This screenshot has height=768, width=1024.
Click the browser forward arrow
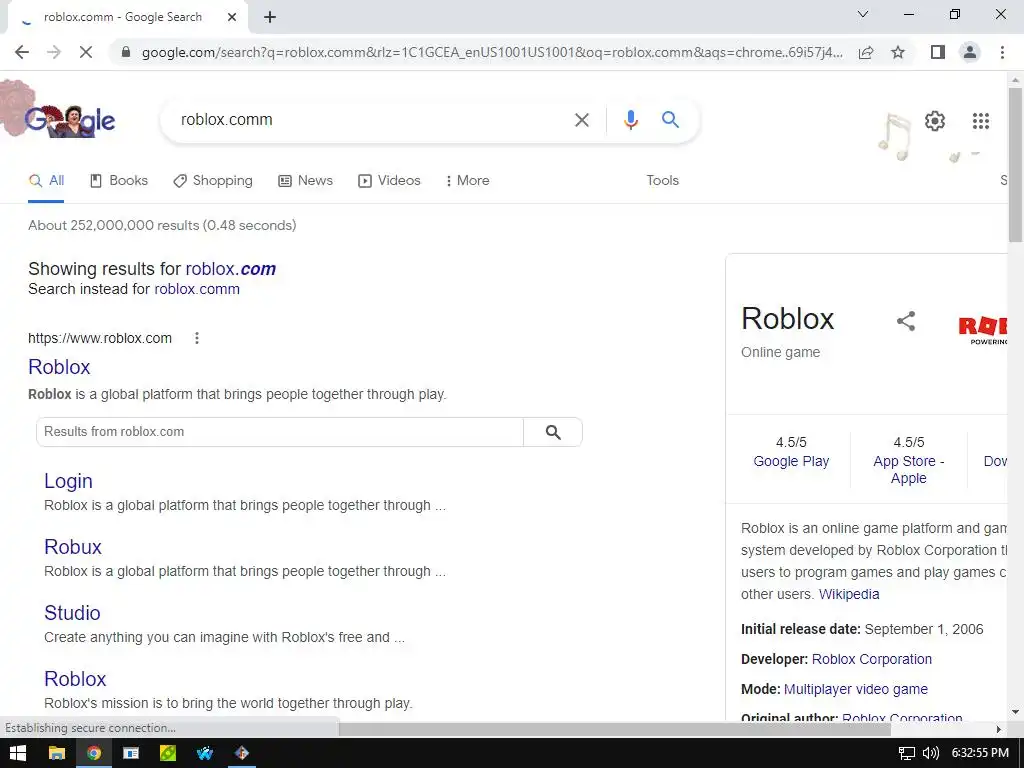[54, 52]
